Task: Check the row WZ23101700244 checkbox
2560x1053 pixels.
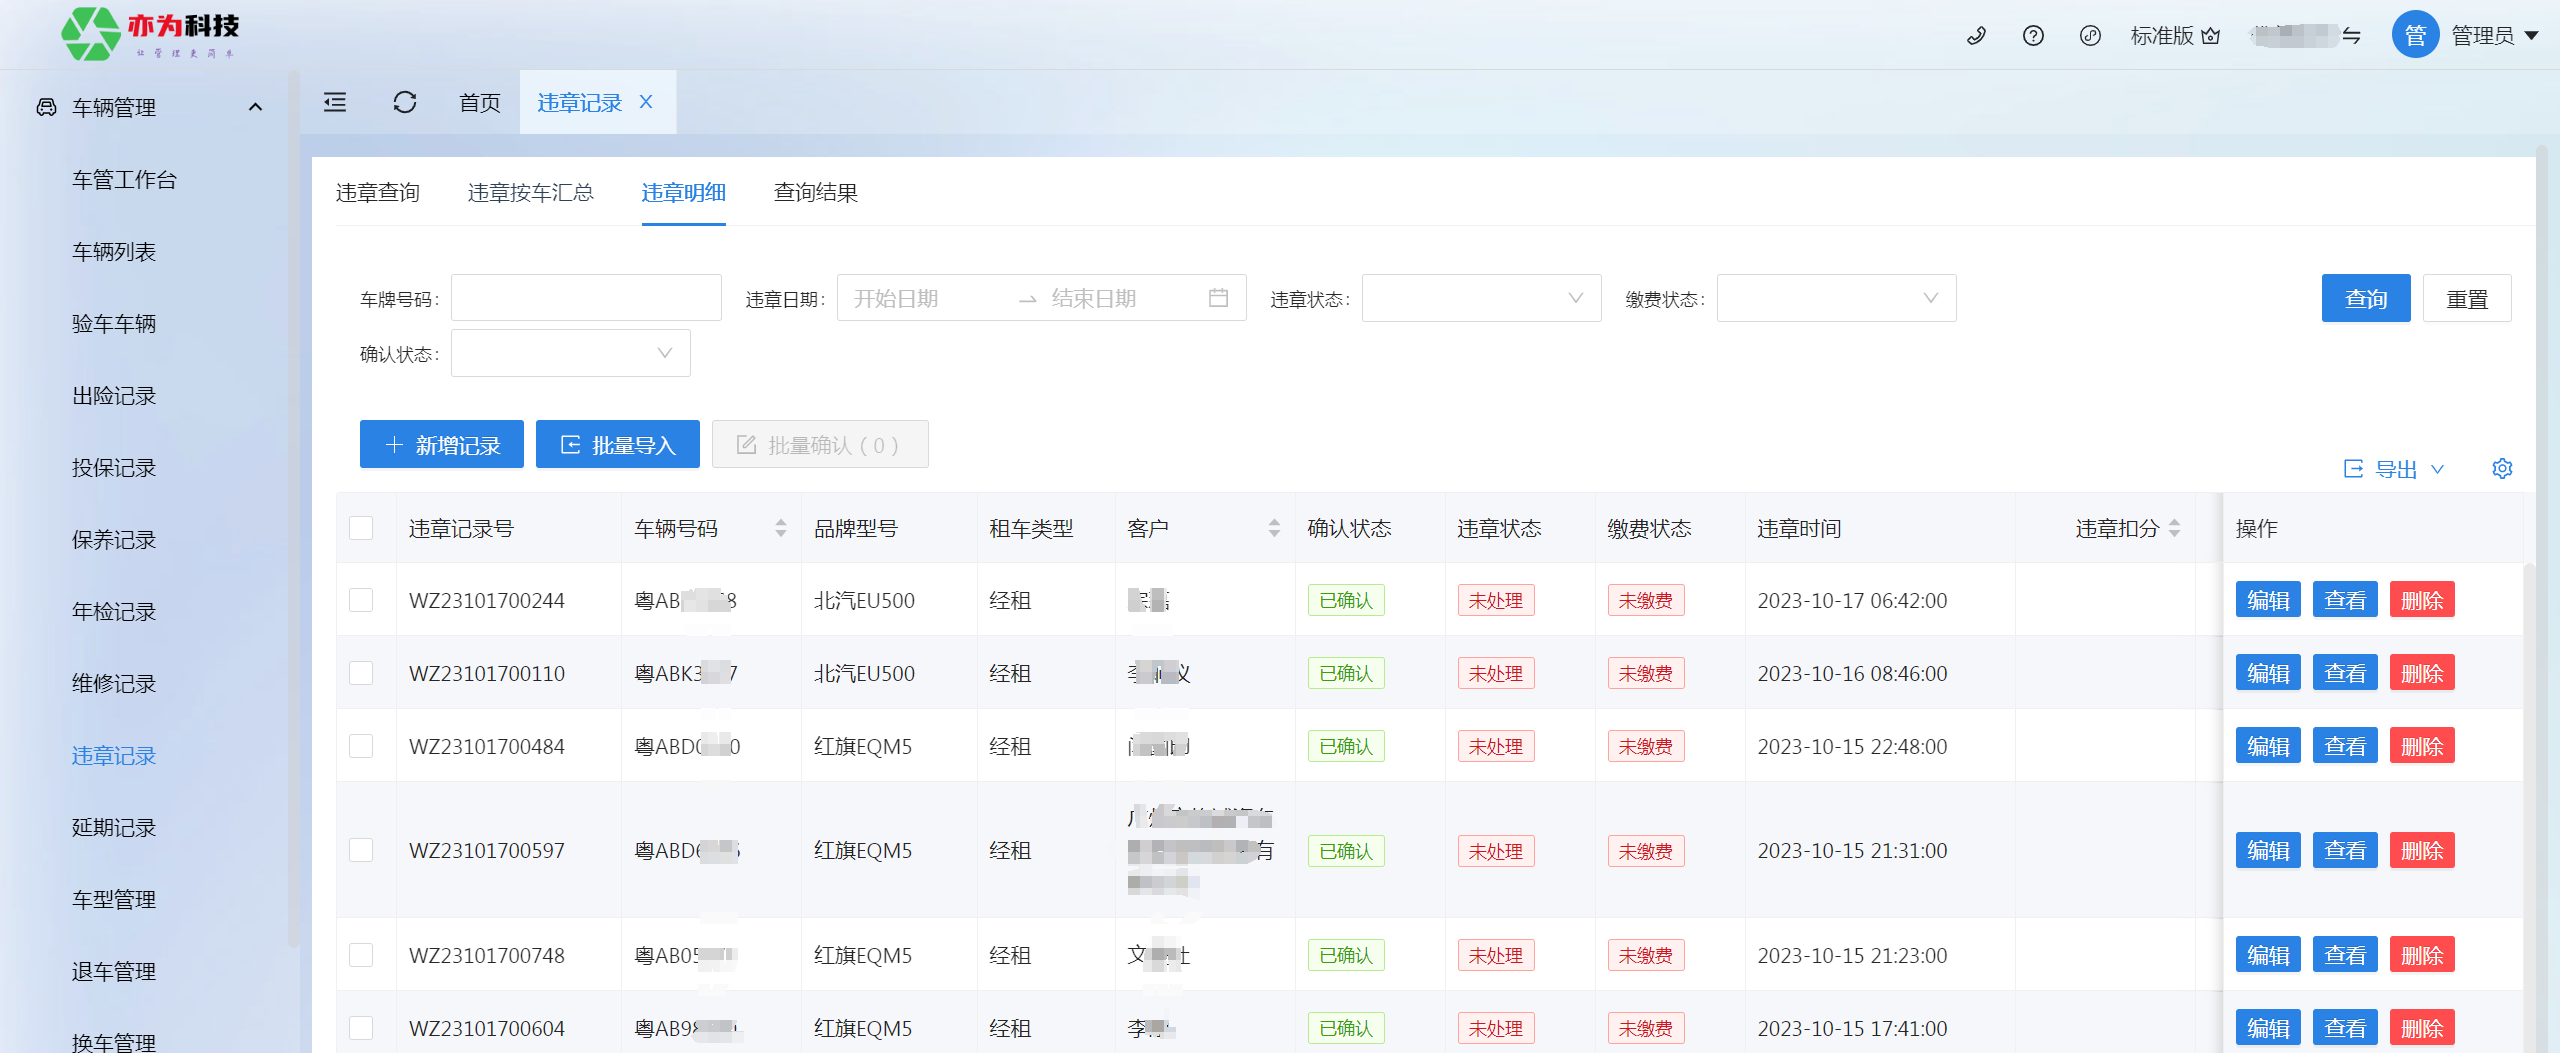Action: tap(361, 600)
